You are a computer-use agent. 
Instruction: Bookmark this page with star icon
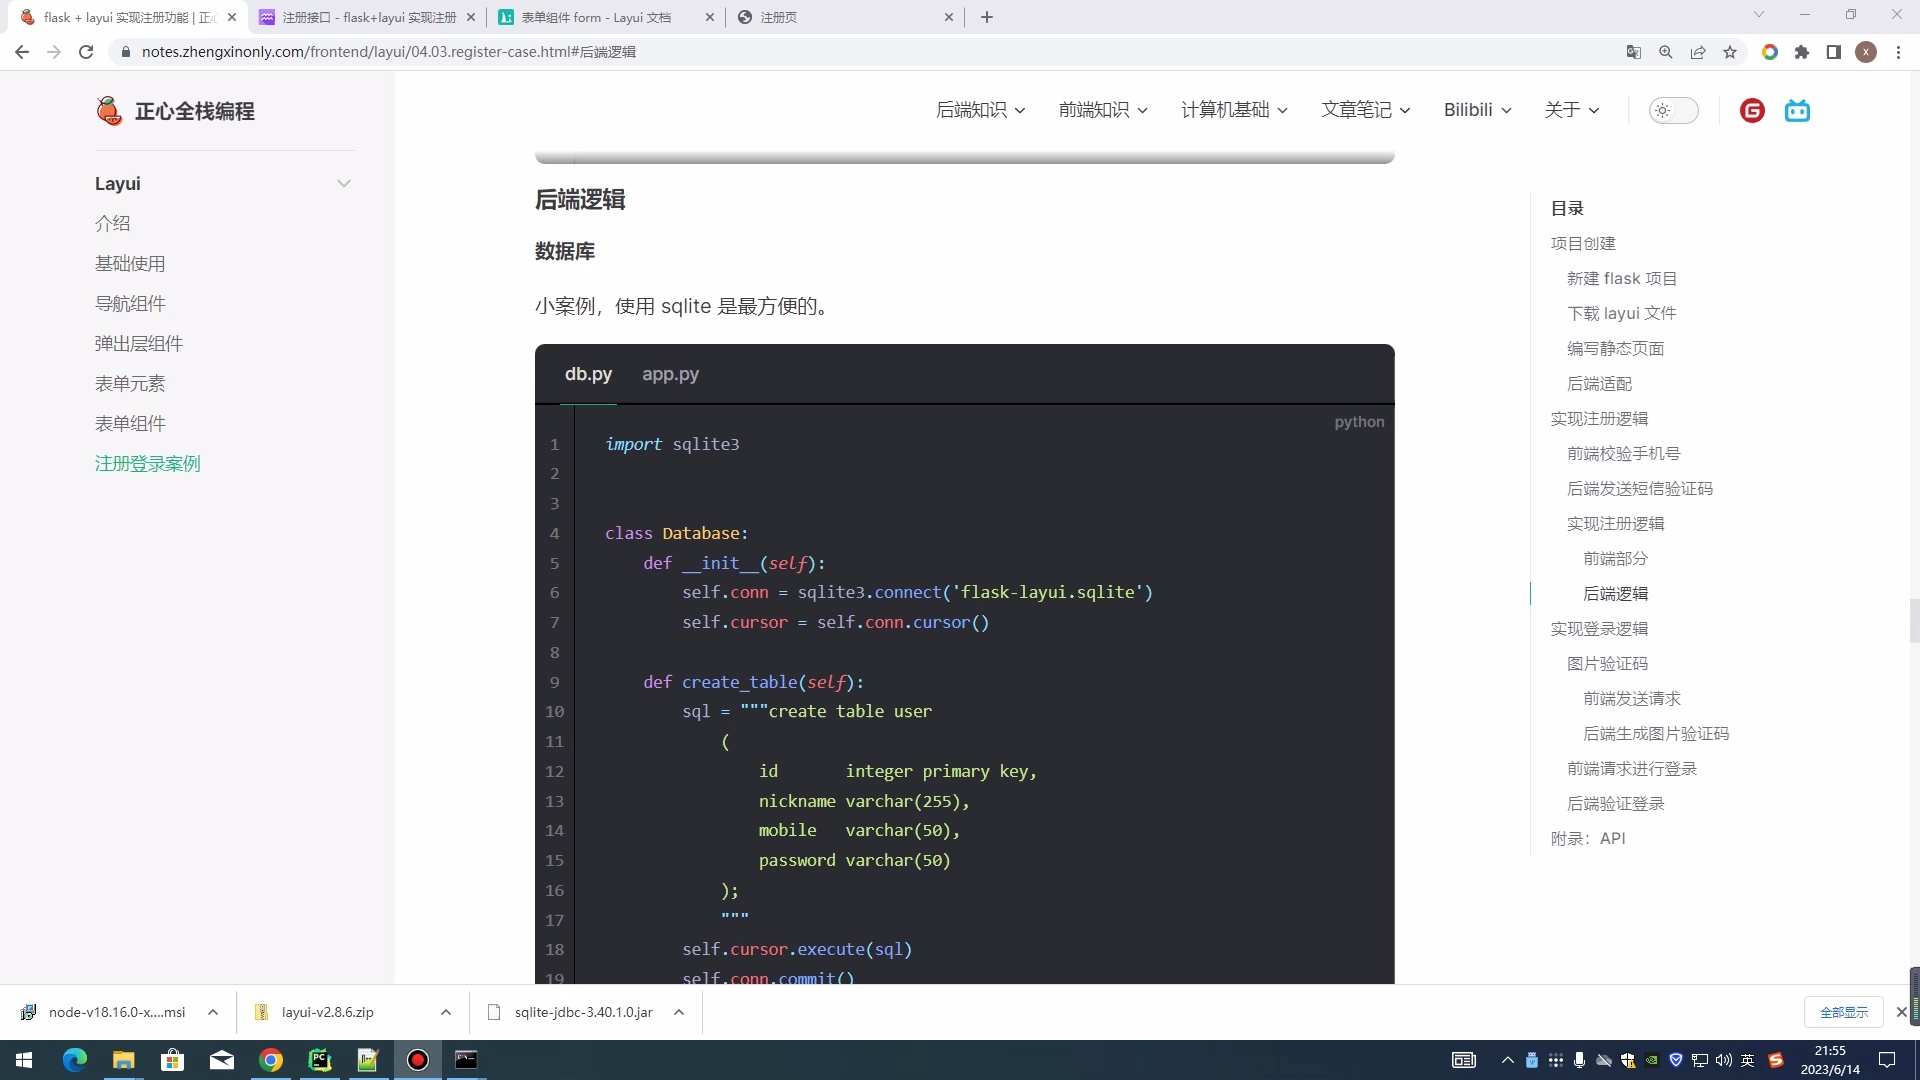[1730, 52]
